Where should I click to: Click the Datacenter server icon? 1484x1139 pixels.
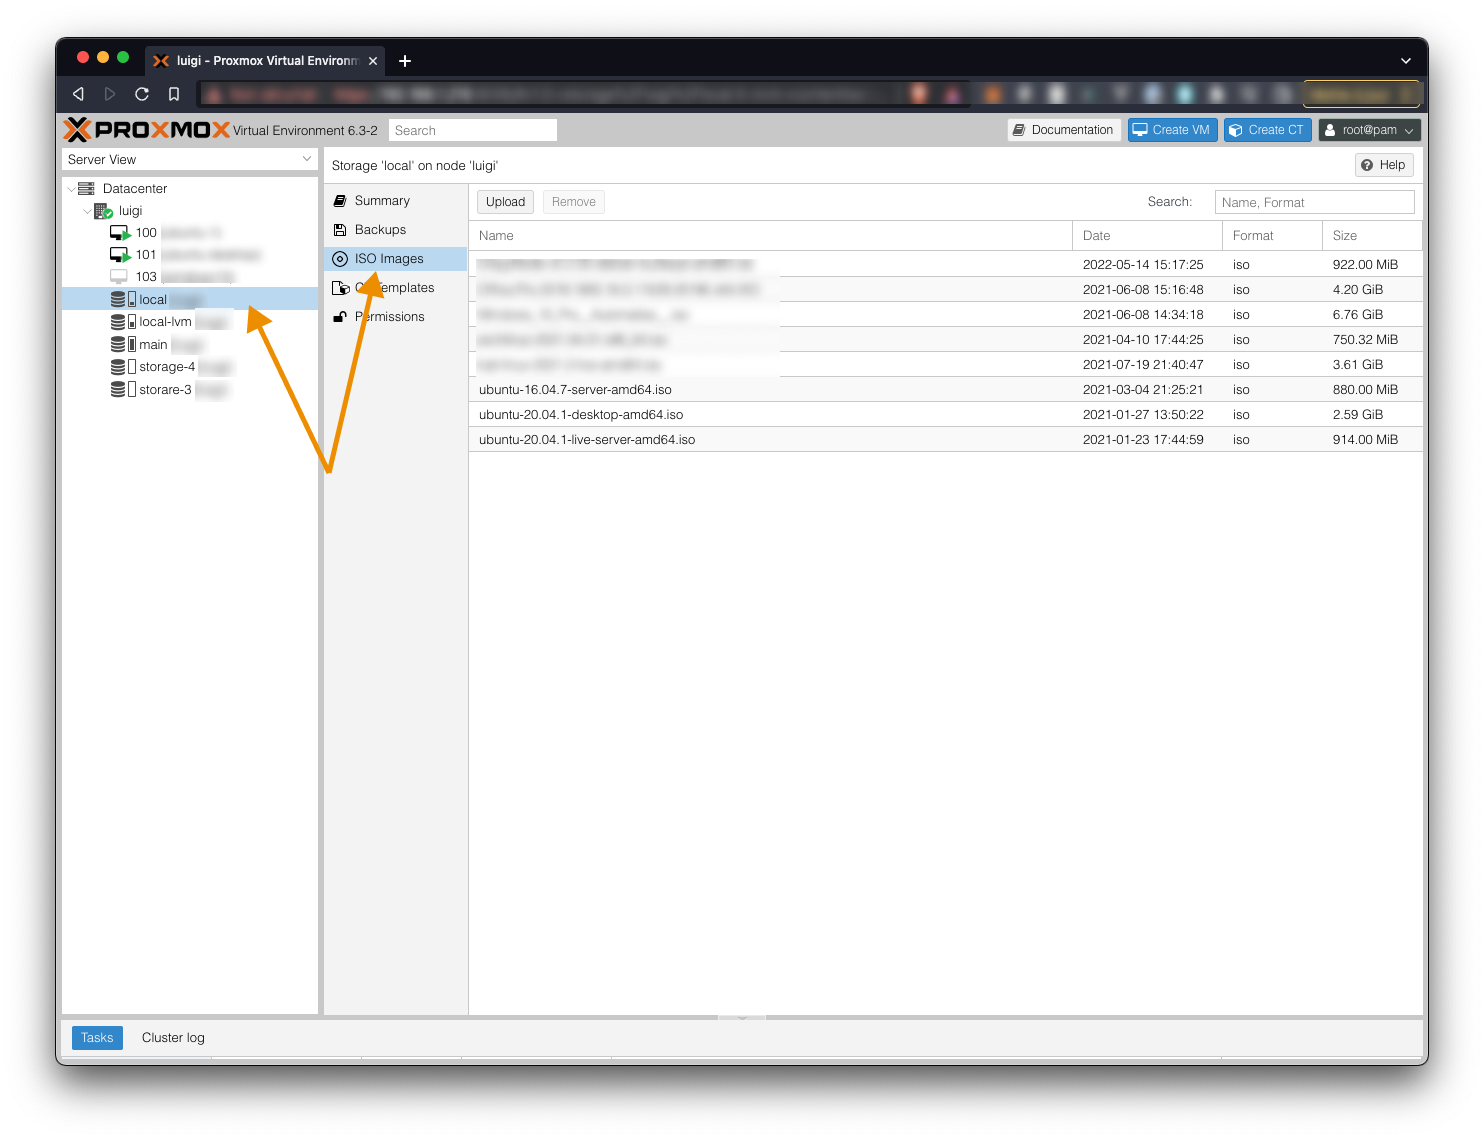(87, 189)
